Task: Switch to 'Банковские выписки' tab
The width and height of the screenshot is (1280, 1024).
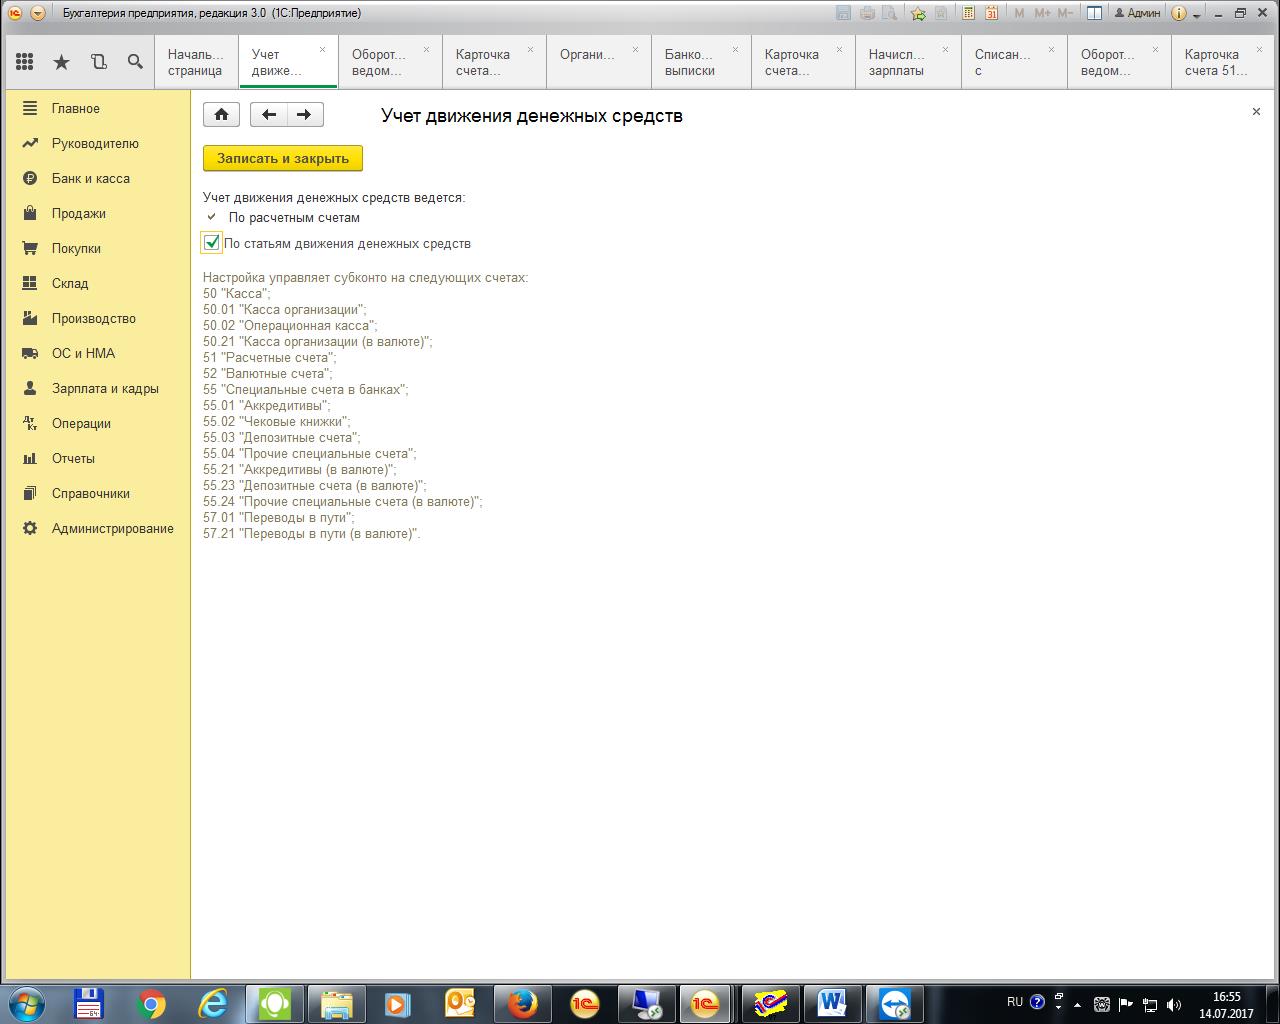Action: pyautogui.click(x=690, y=62)
